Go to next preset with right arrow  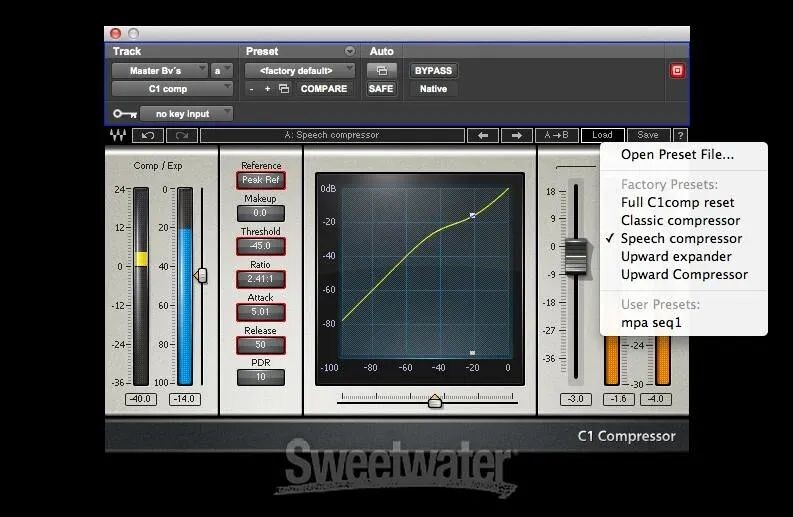coord(516,135)
